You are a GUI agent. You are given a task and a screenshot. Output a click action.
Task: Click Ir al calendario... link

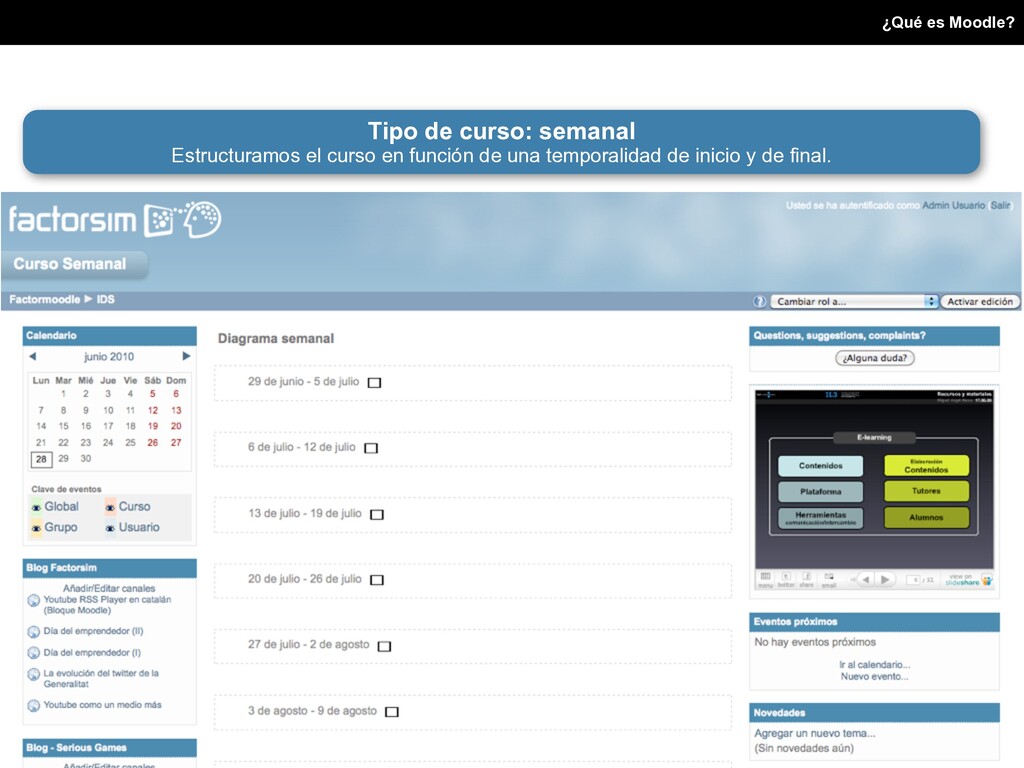click(874, 665)
